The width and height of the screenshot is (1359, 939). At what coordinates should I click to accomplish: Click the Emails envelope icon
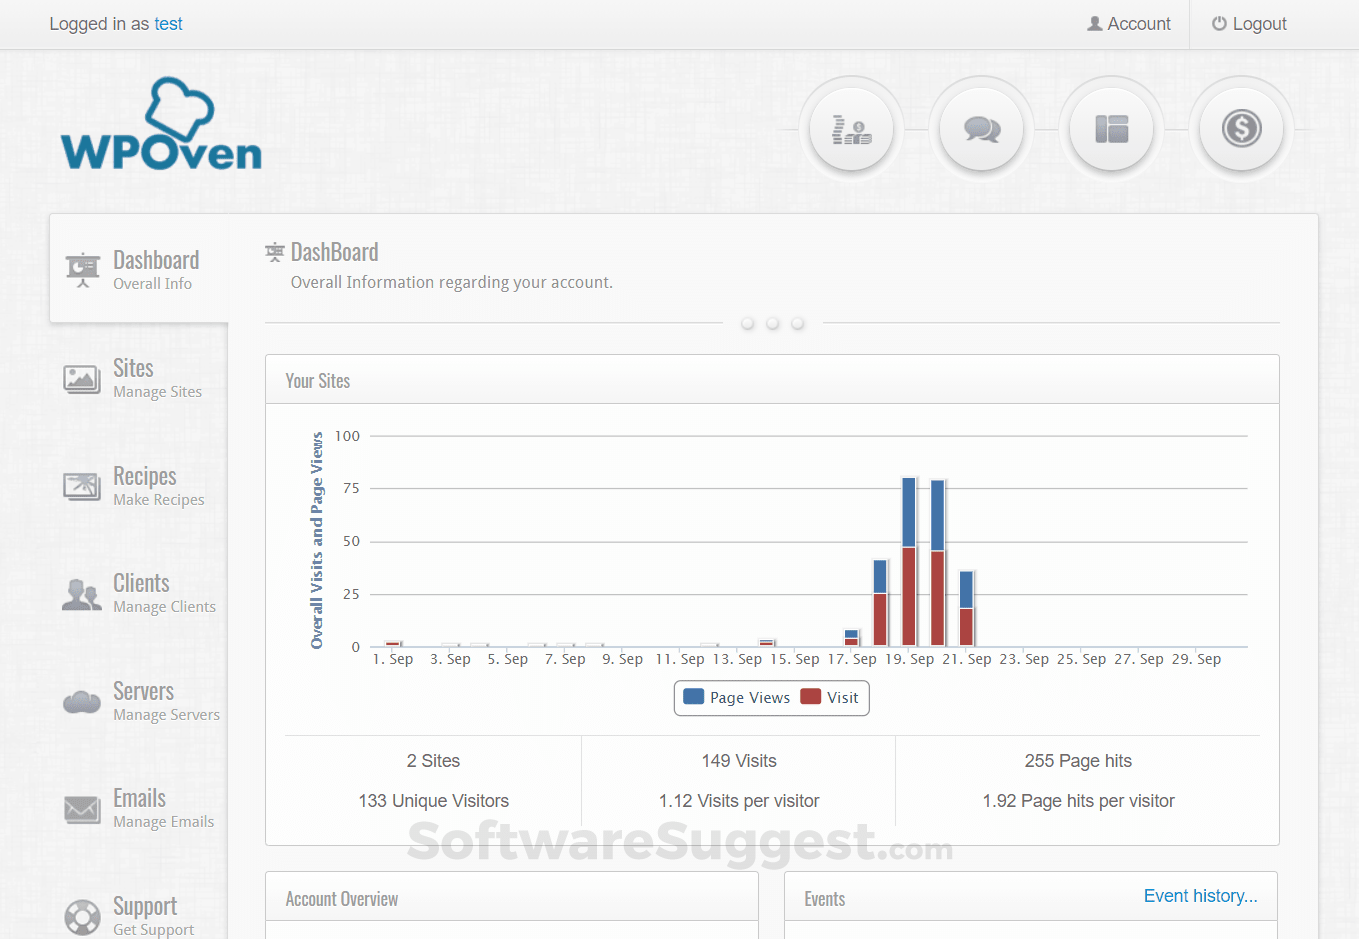pyautogui.click(x=82, y=809)
